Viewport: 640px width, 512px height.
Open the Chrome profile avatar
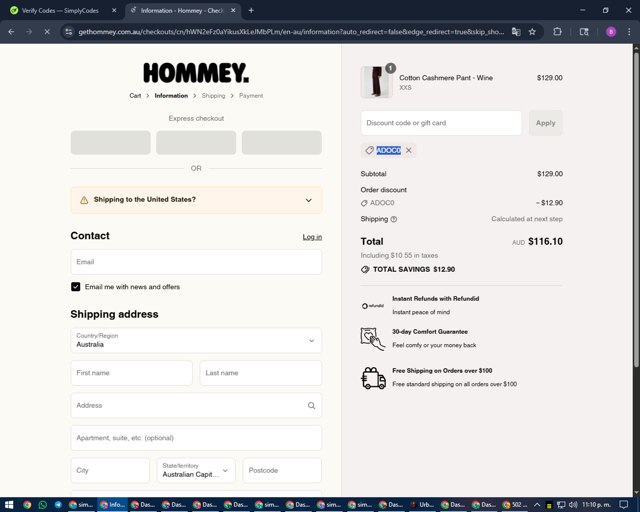[x=611, y=31]
